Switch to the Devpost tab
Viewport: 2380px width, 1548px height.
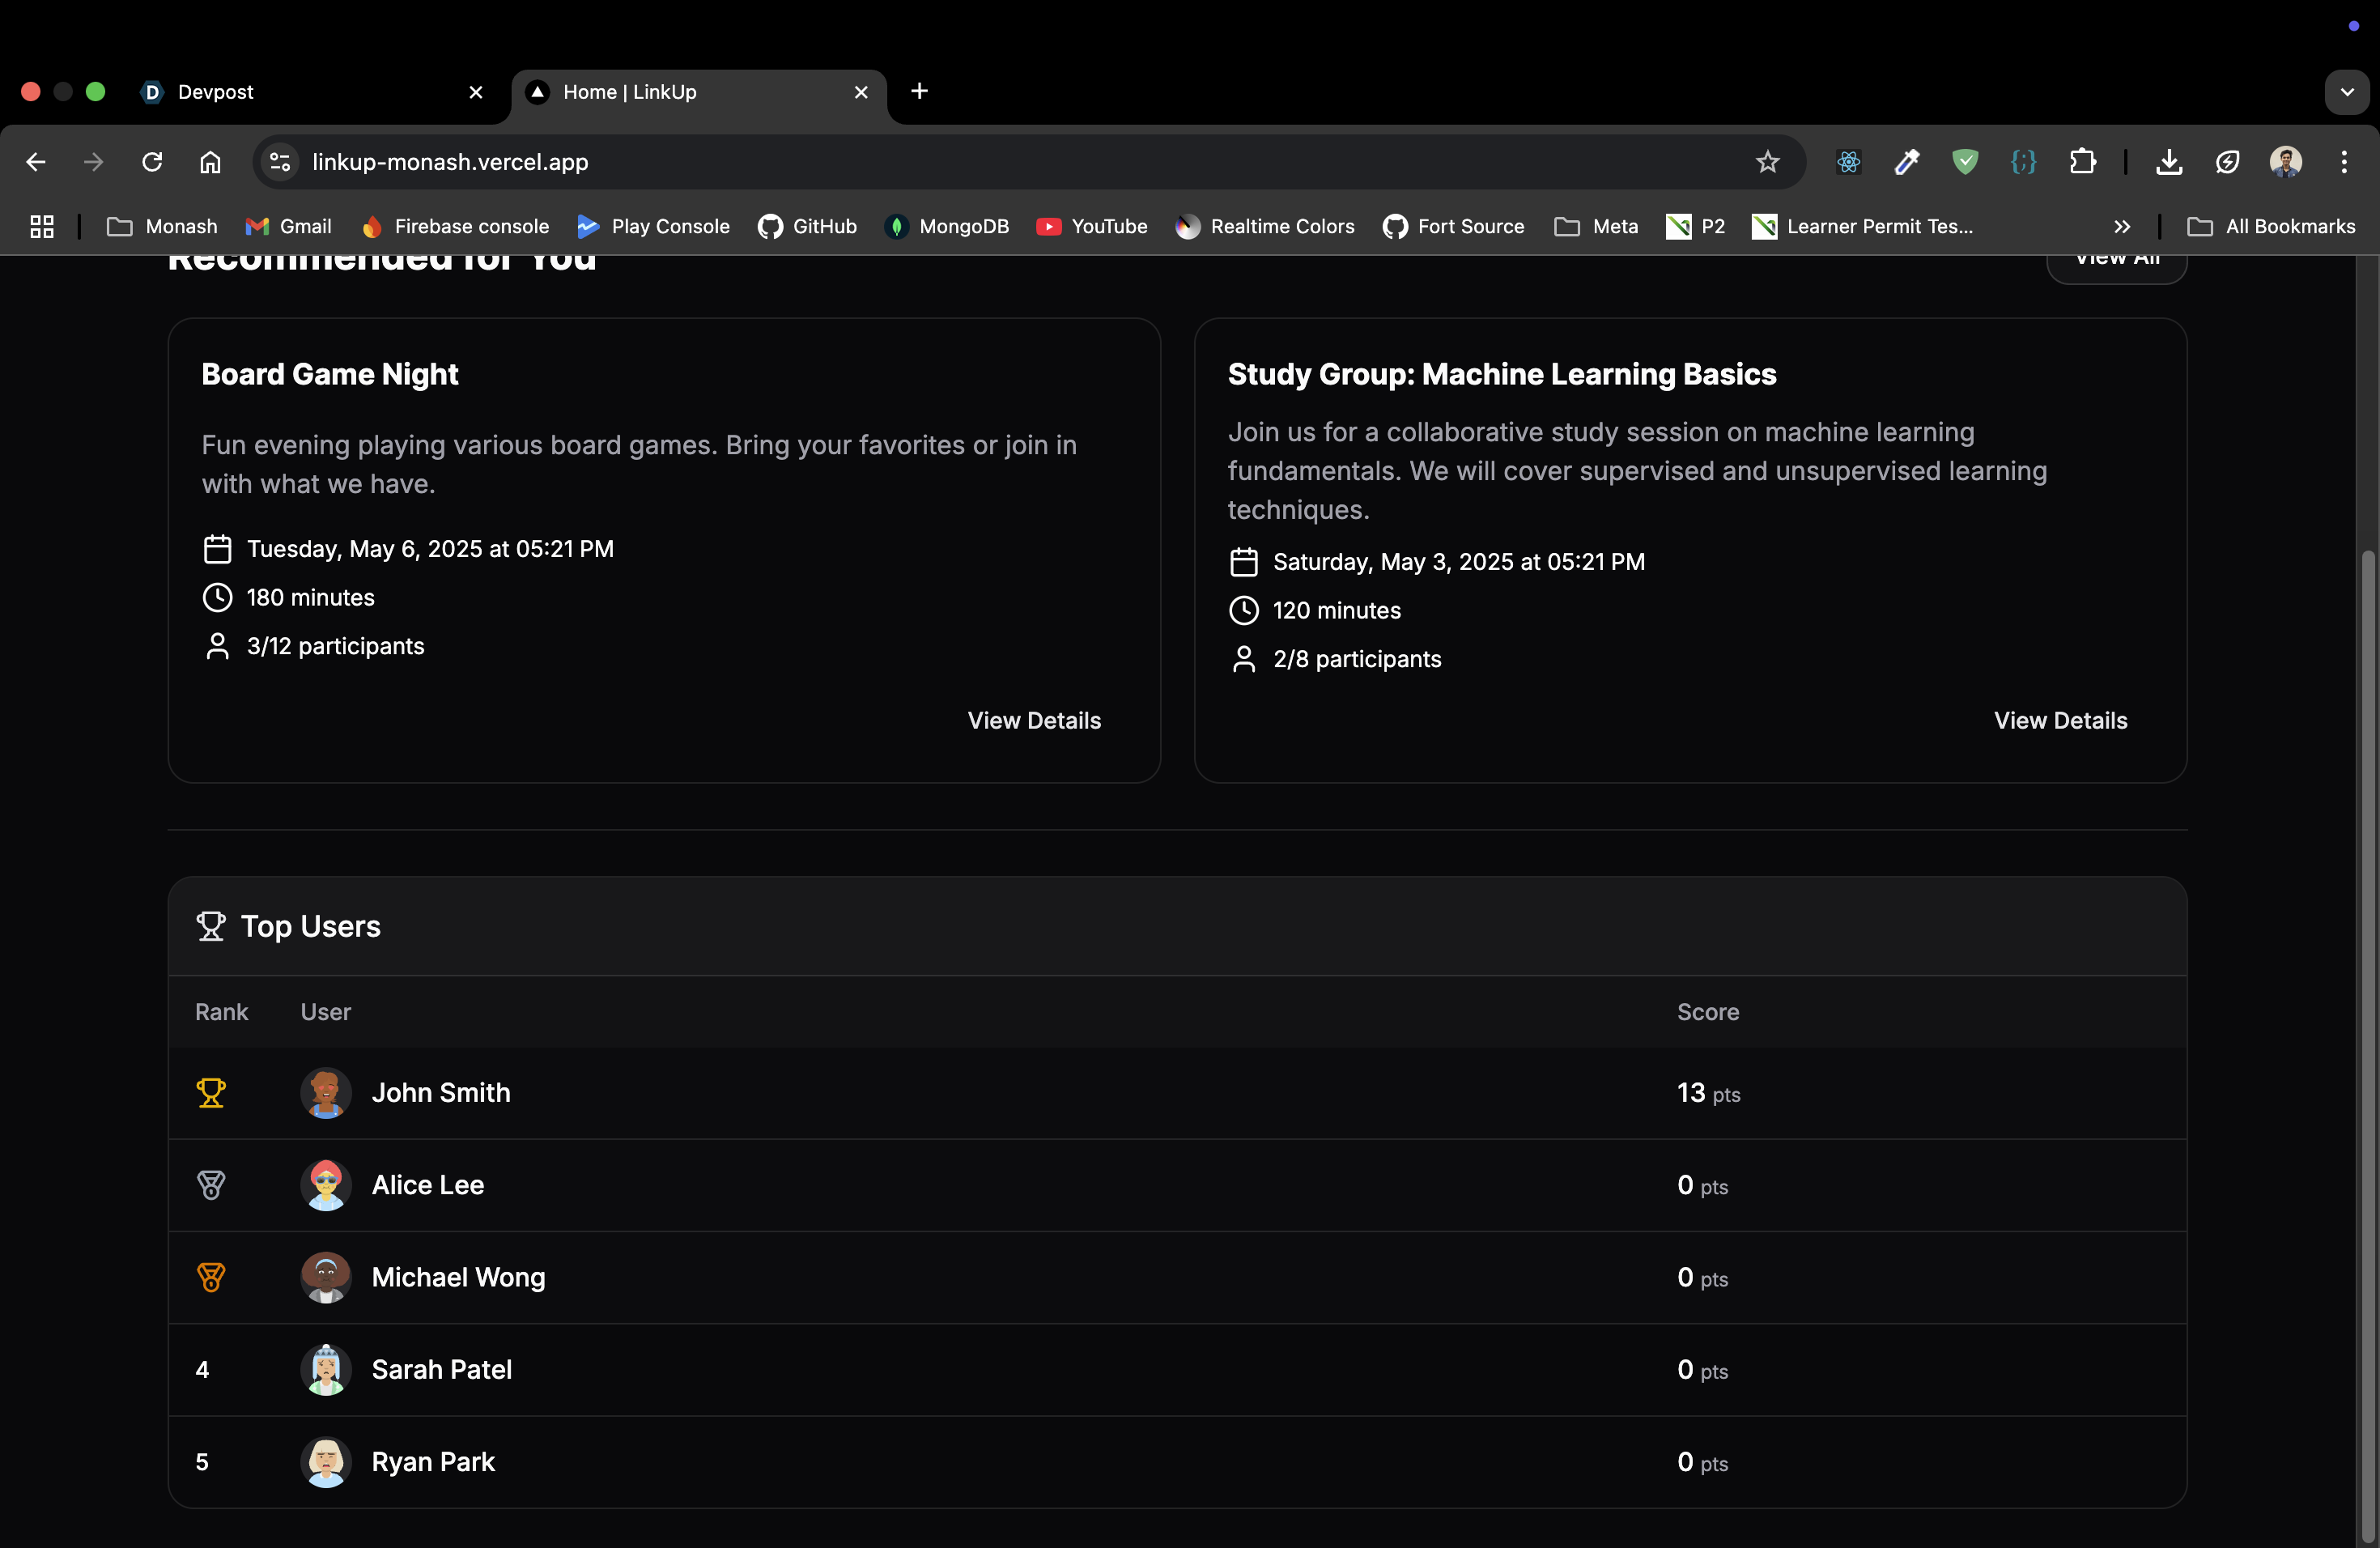coord(300,92)
